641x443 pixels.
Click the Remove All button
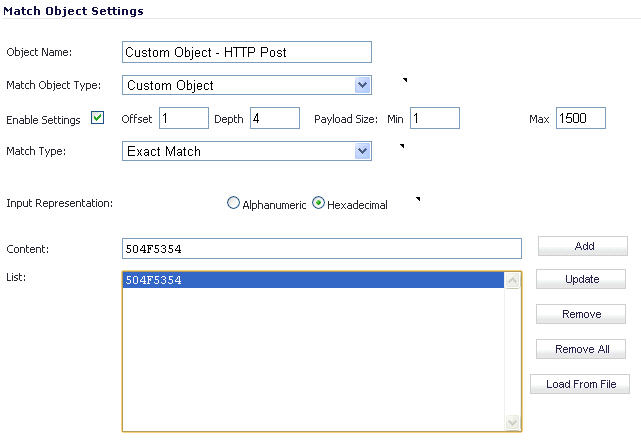point(581,349)
